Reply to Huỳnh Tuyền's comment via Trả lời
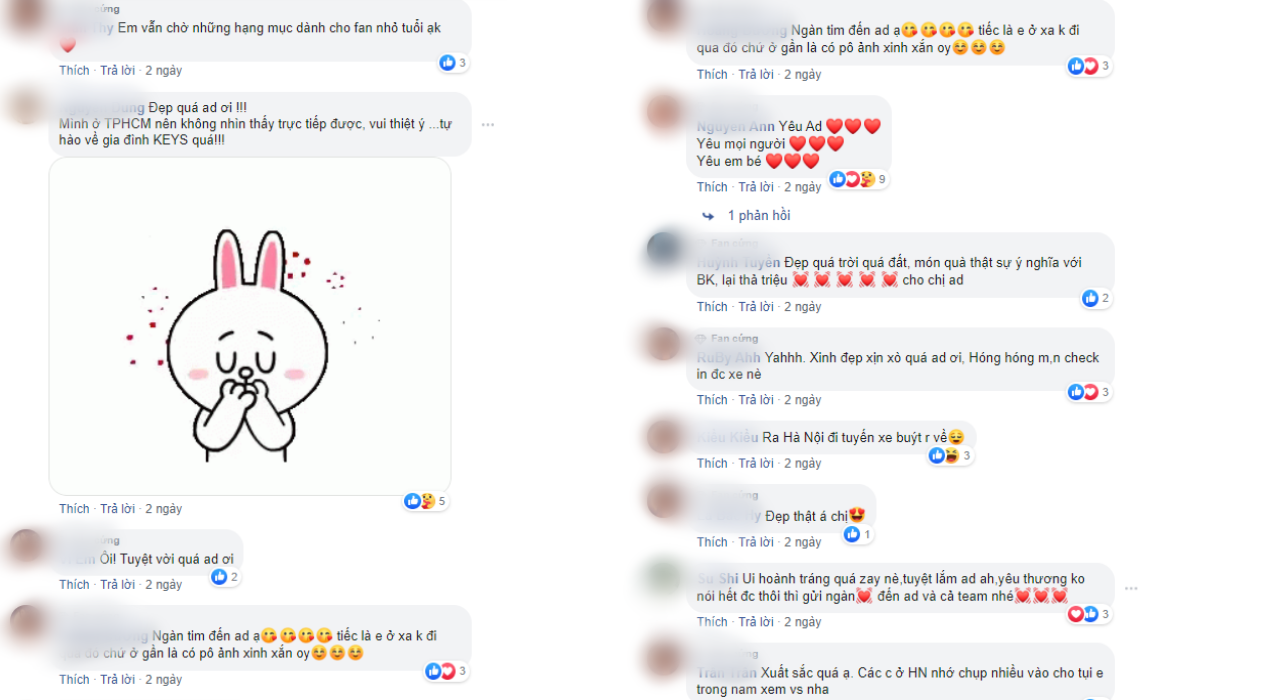The width and height of the screenshot is (1278, 700). 757,307
